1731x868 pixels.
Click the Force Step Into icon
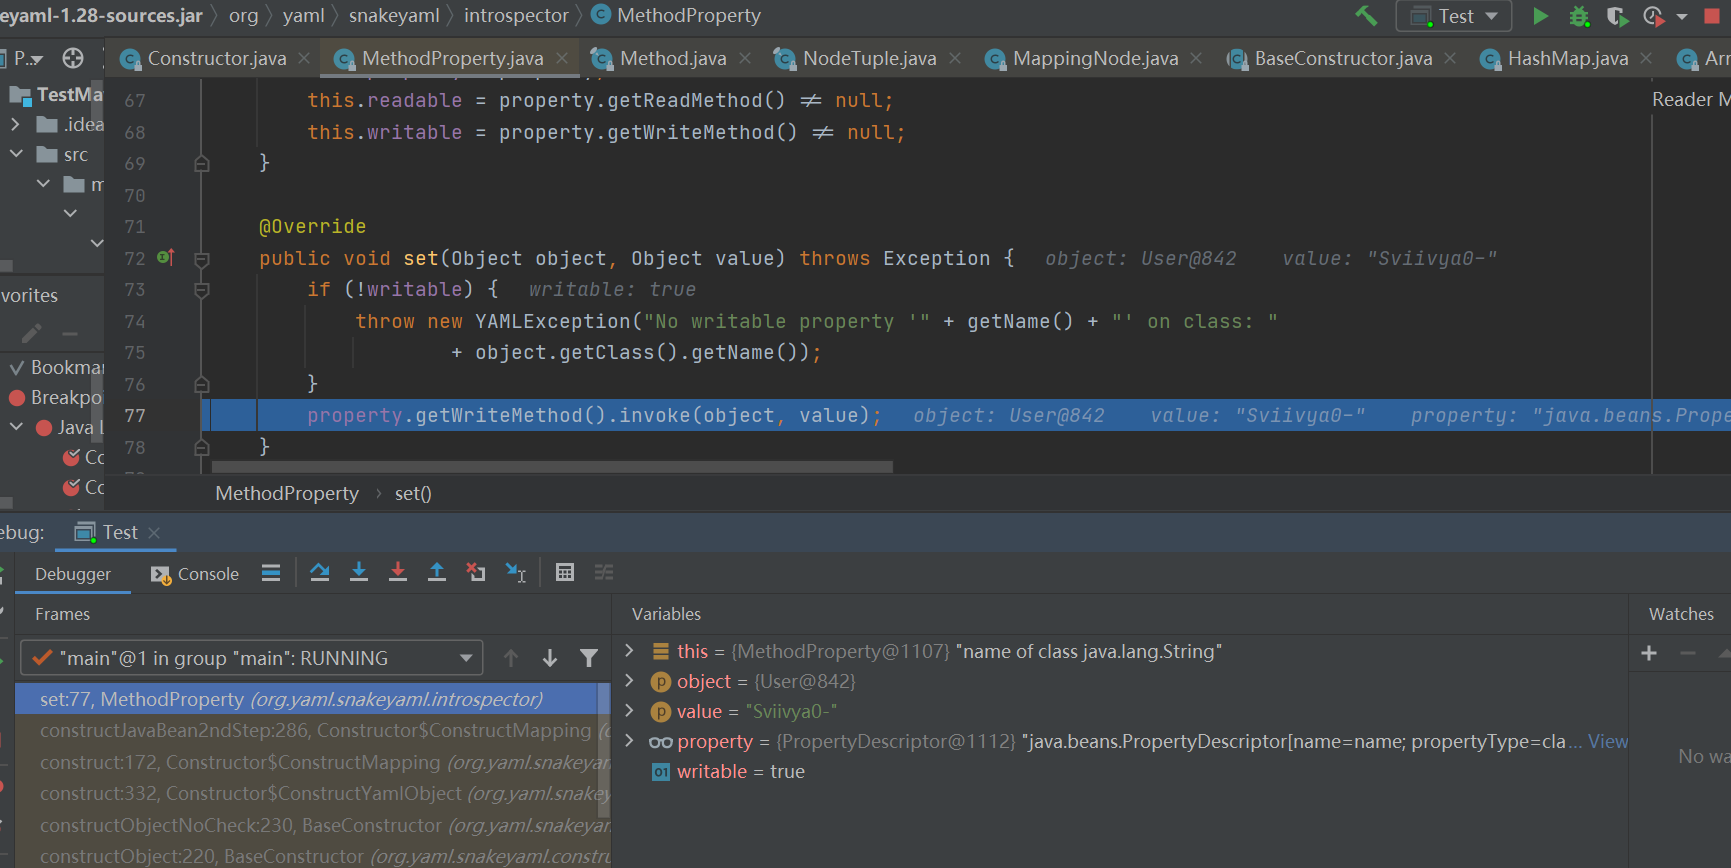(x=398, y=573)
